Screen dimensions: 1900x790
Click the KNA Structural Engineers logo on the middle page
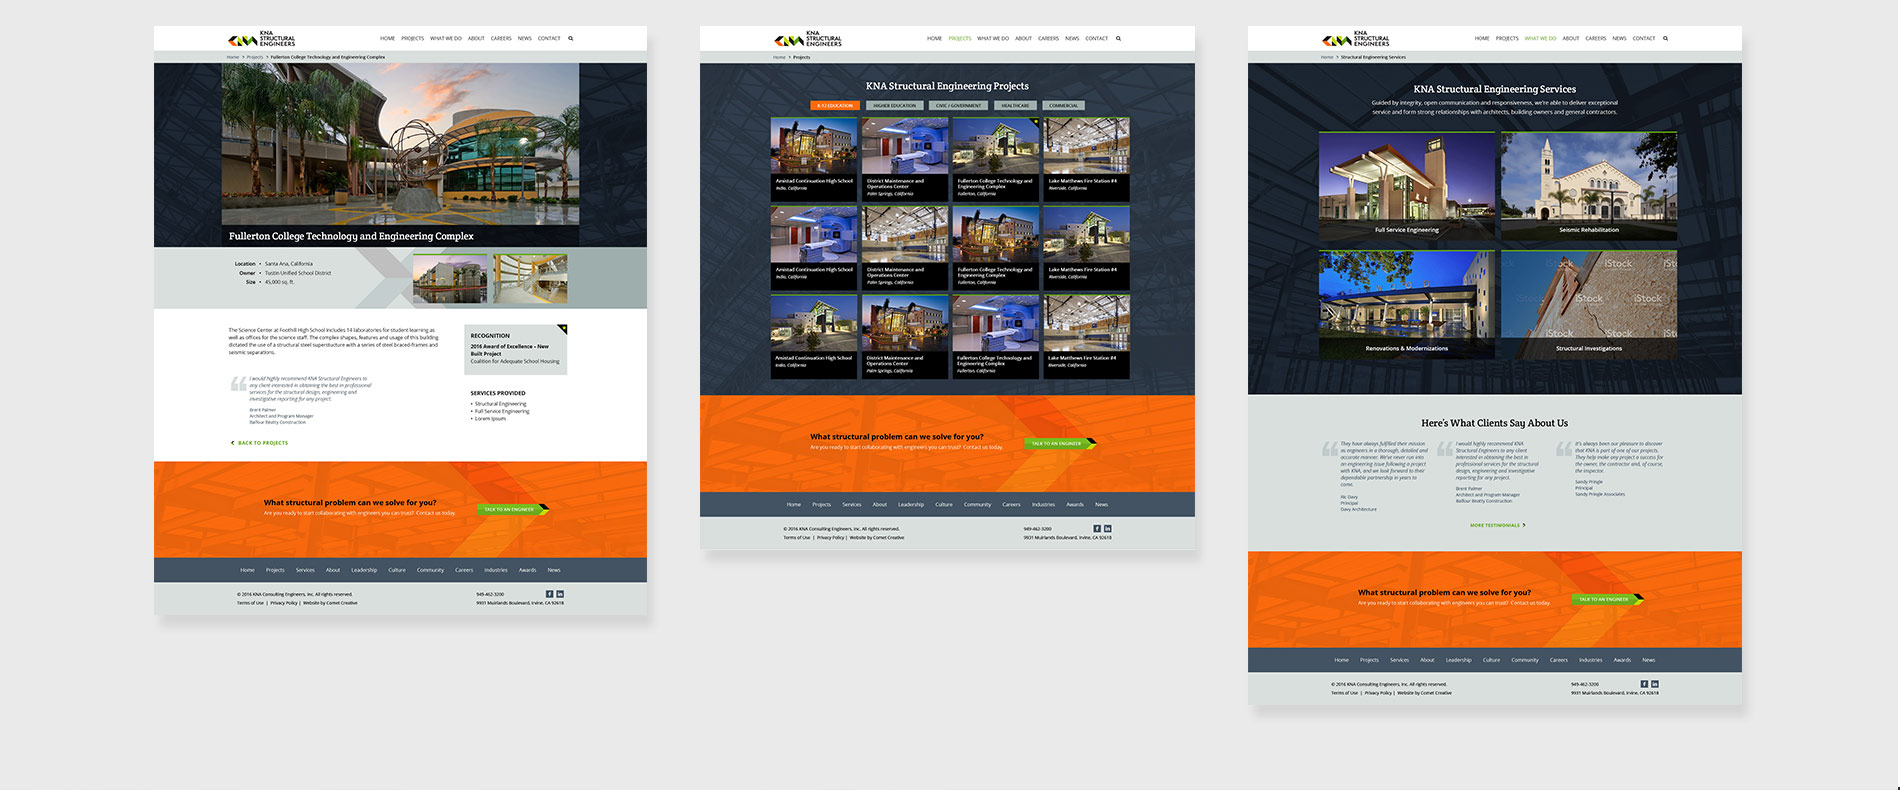click(x=808, y=39)
